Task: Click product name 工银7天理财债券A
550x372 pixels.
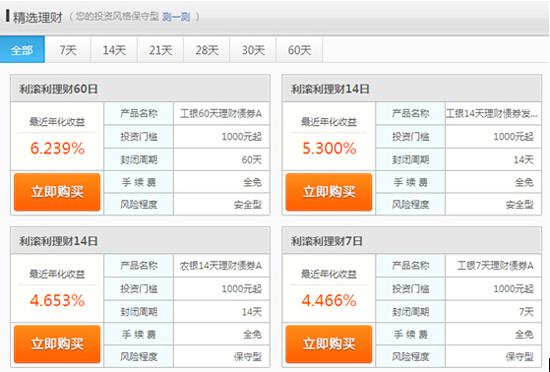Action: pyautogui.click(x=495, y=266)
